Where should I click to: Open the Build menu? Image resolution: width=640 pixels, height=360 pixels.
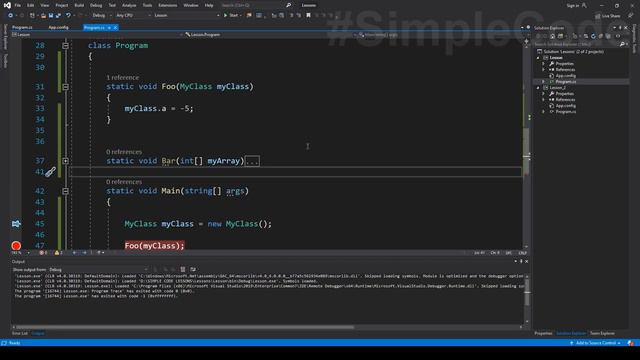[x=79, y=5]
